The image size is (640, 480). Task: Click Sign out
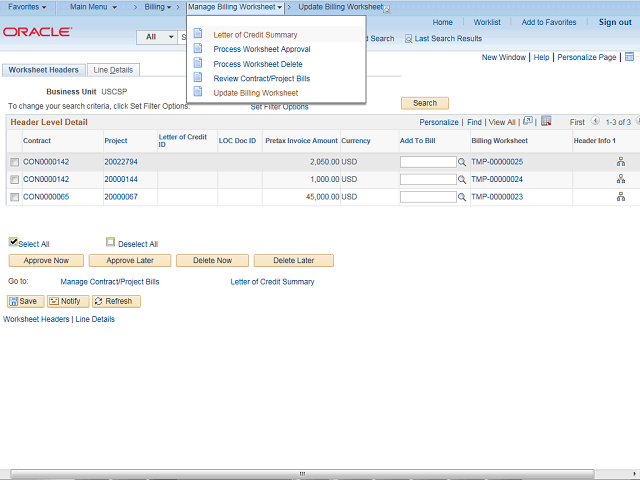tap(615, 22)
